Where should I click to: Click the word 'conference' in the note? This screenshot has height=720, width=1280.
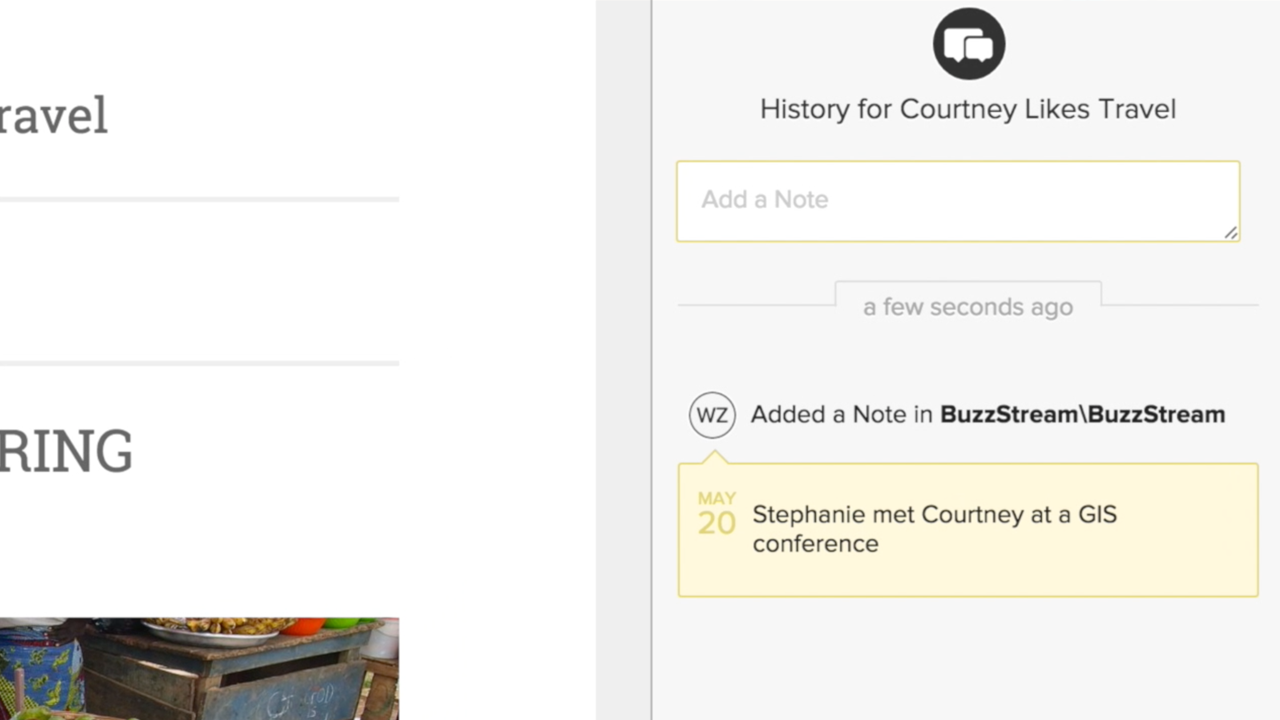tap(815, 544)
